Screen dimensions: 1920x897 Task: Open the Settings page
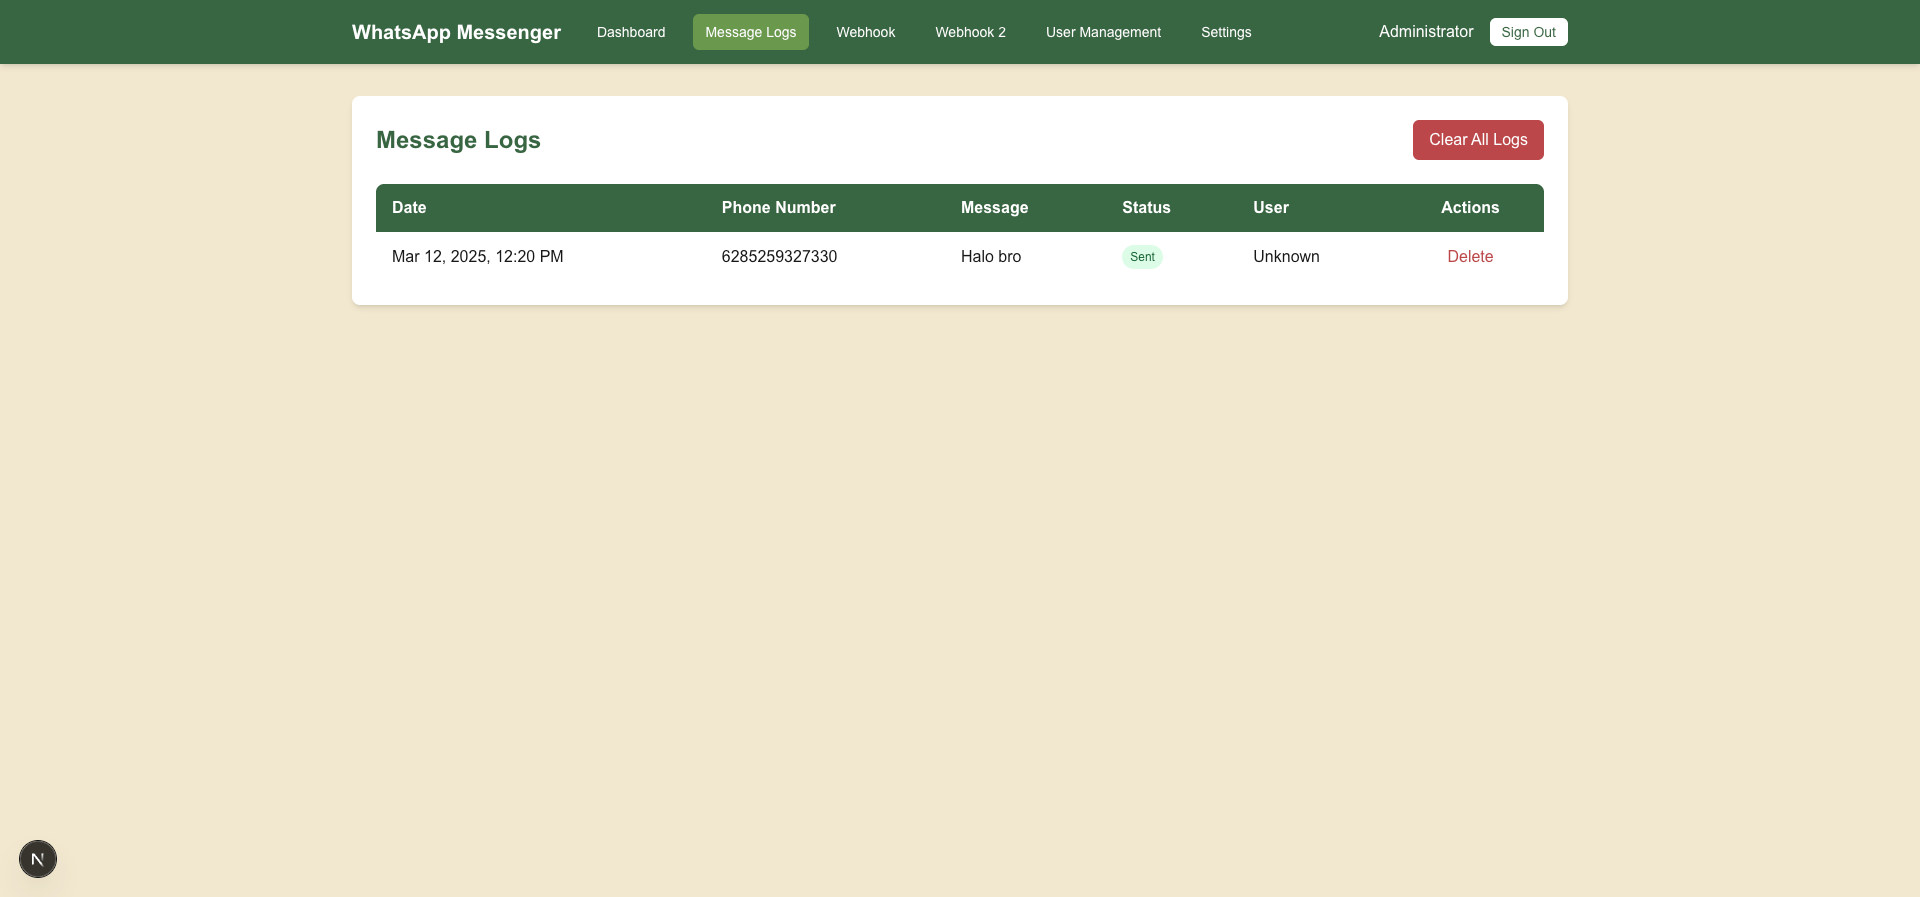1226,32
